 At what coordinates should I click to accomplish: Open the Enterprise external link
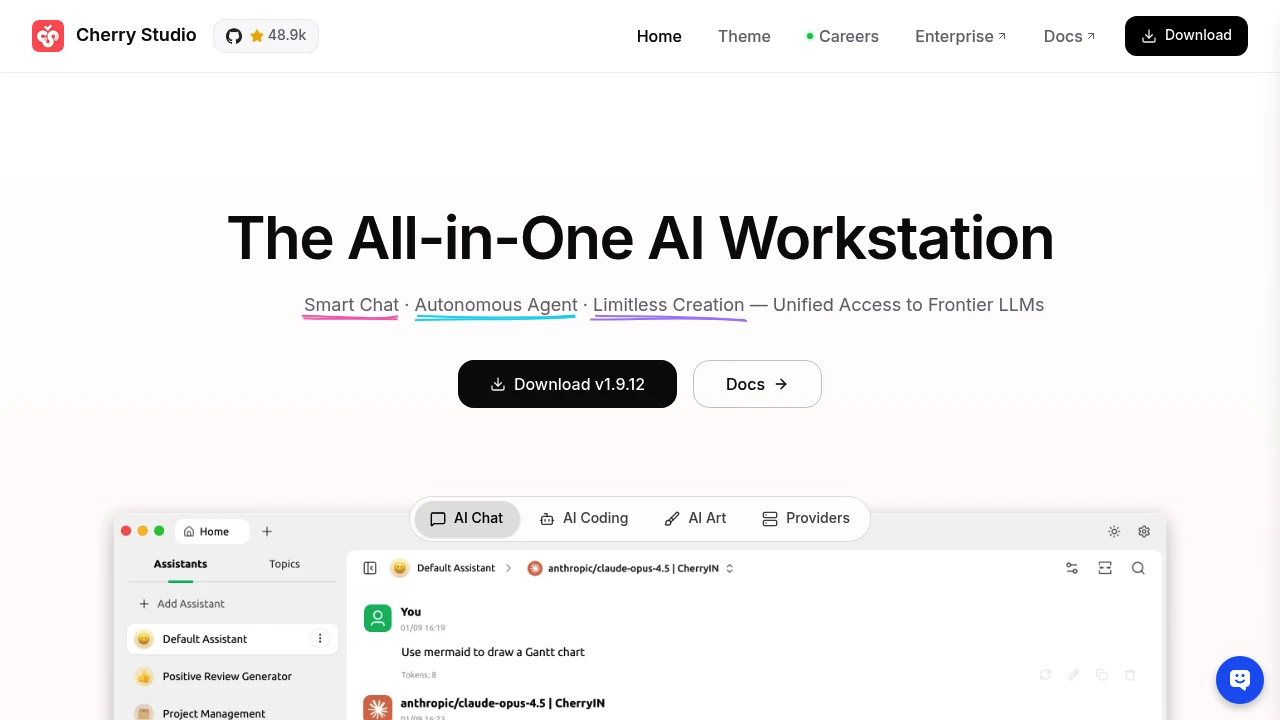point(961,36)
